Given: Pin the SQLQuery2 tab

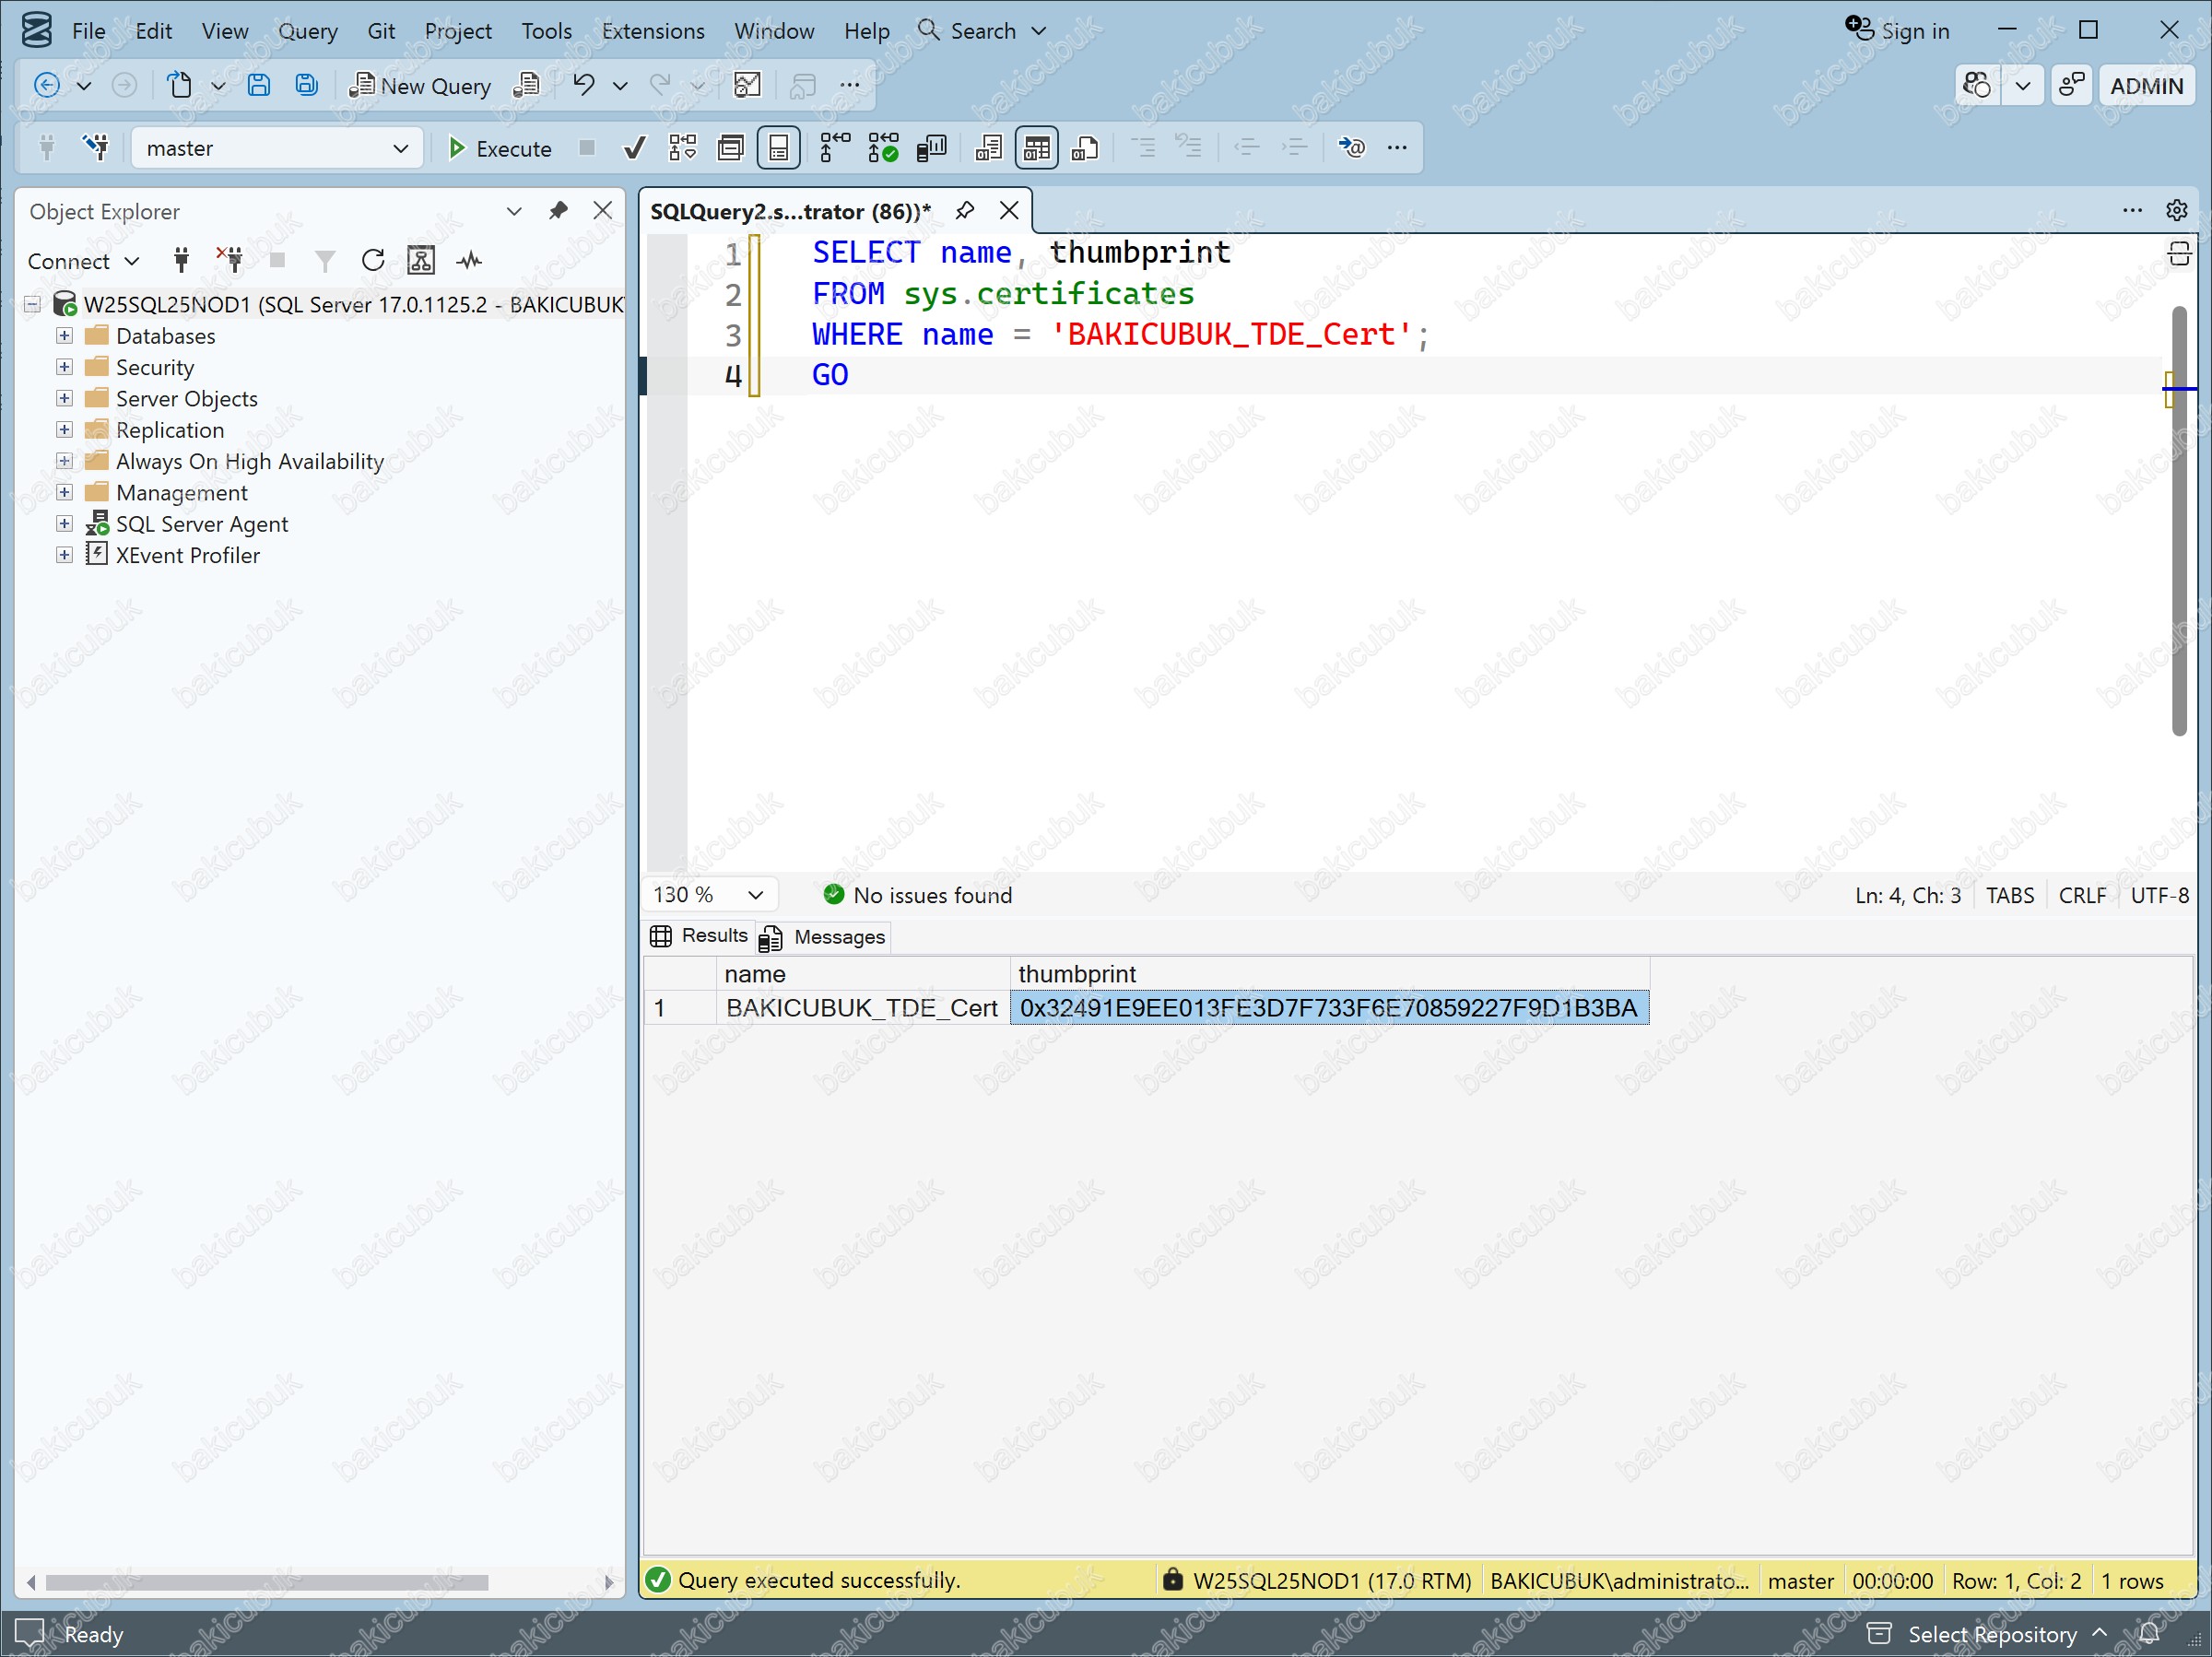Looking at the screenshot, I should (964, 211).
